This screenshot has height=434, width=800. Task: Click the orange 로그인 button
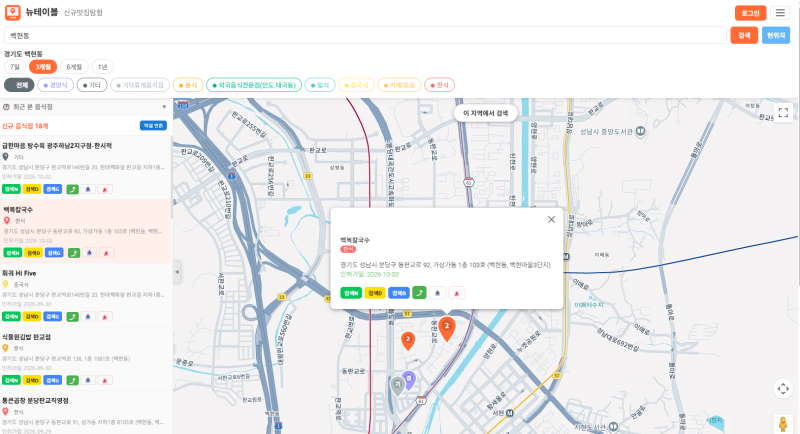coord(751,13)
